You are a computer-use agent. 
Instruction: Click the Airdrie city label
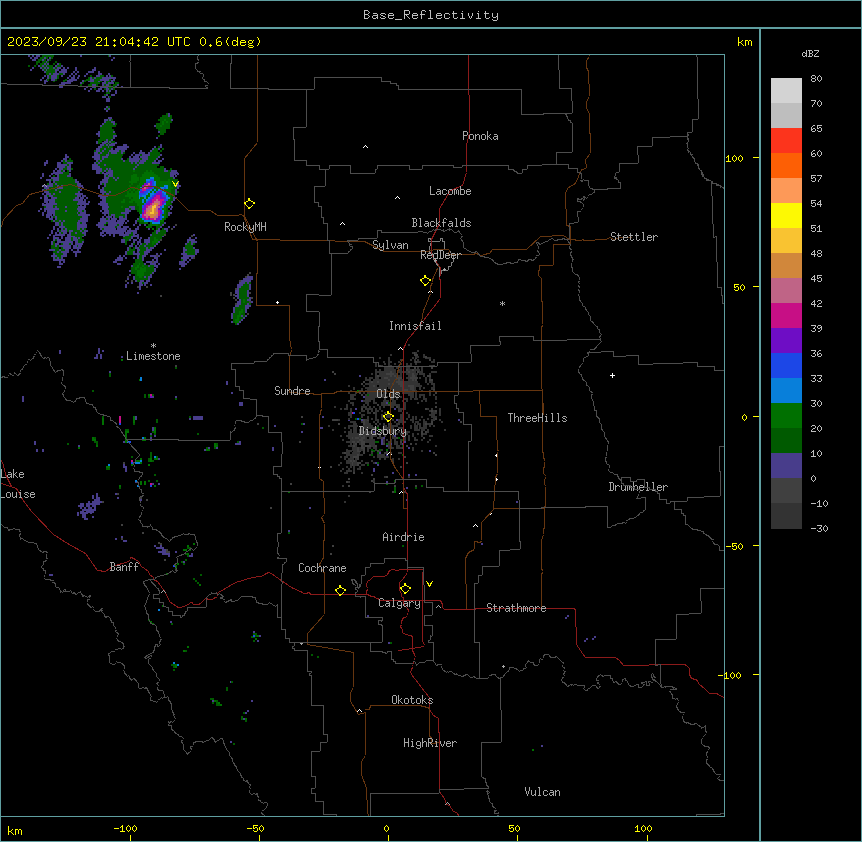403,537
